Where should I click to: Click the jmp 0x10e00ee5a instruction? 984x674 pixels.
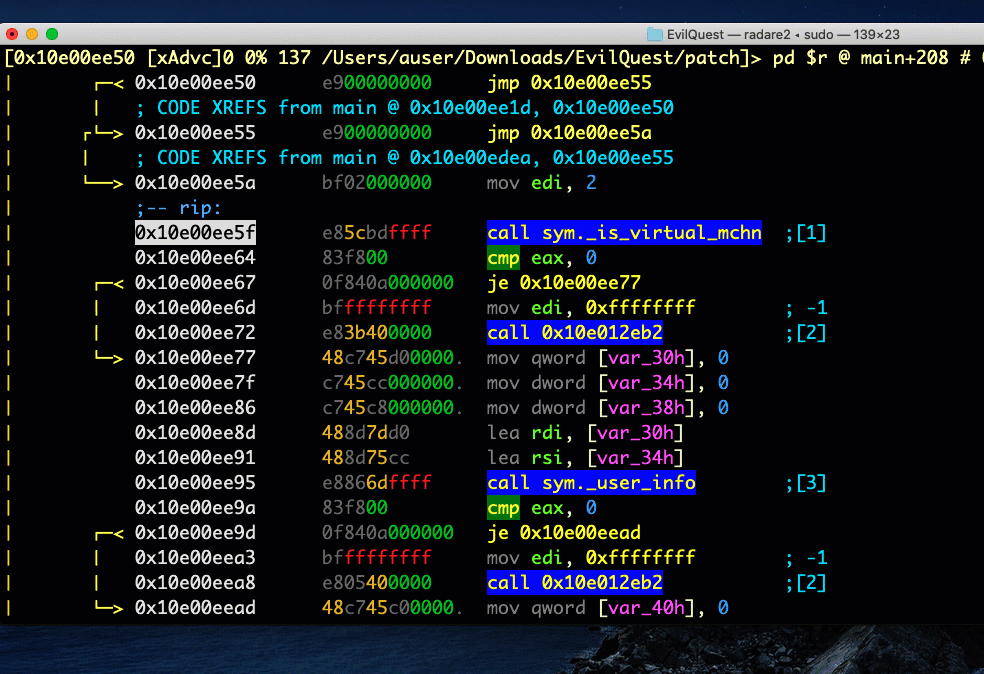tap(569, 133)
